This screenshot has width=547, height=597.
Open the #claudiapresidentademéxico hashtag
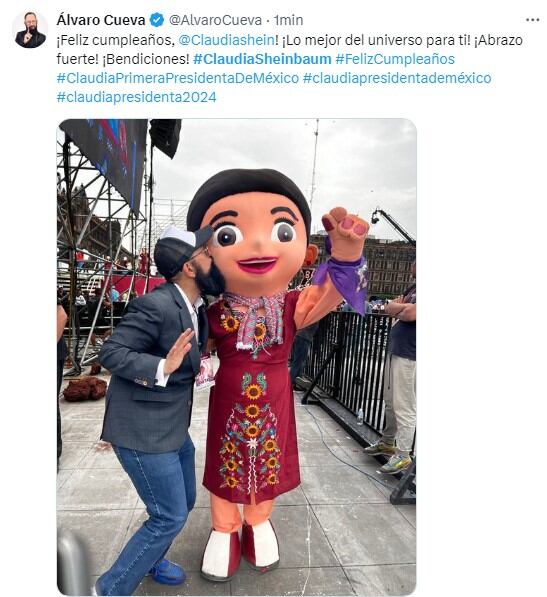(397, 78)
